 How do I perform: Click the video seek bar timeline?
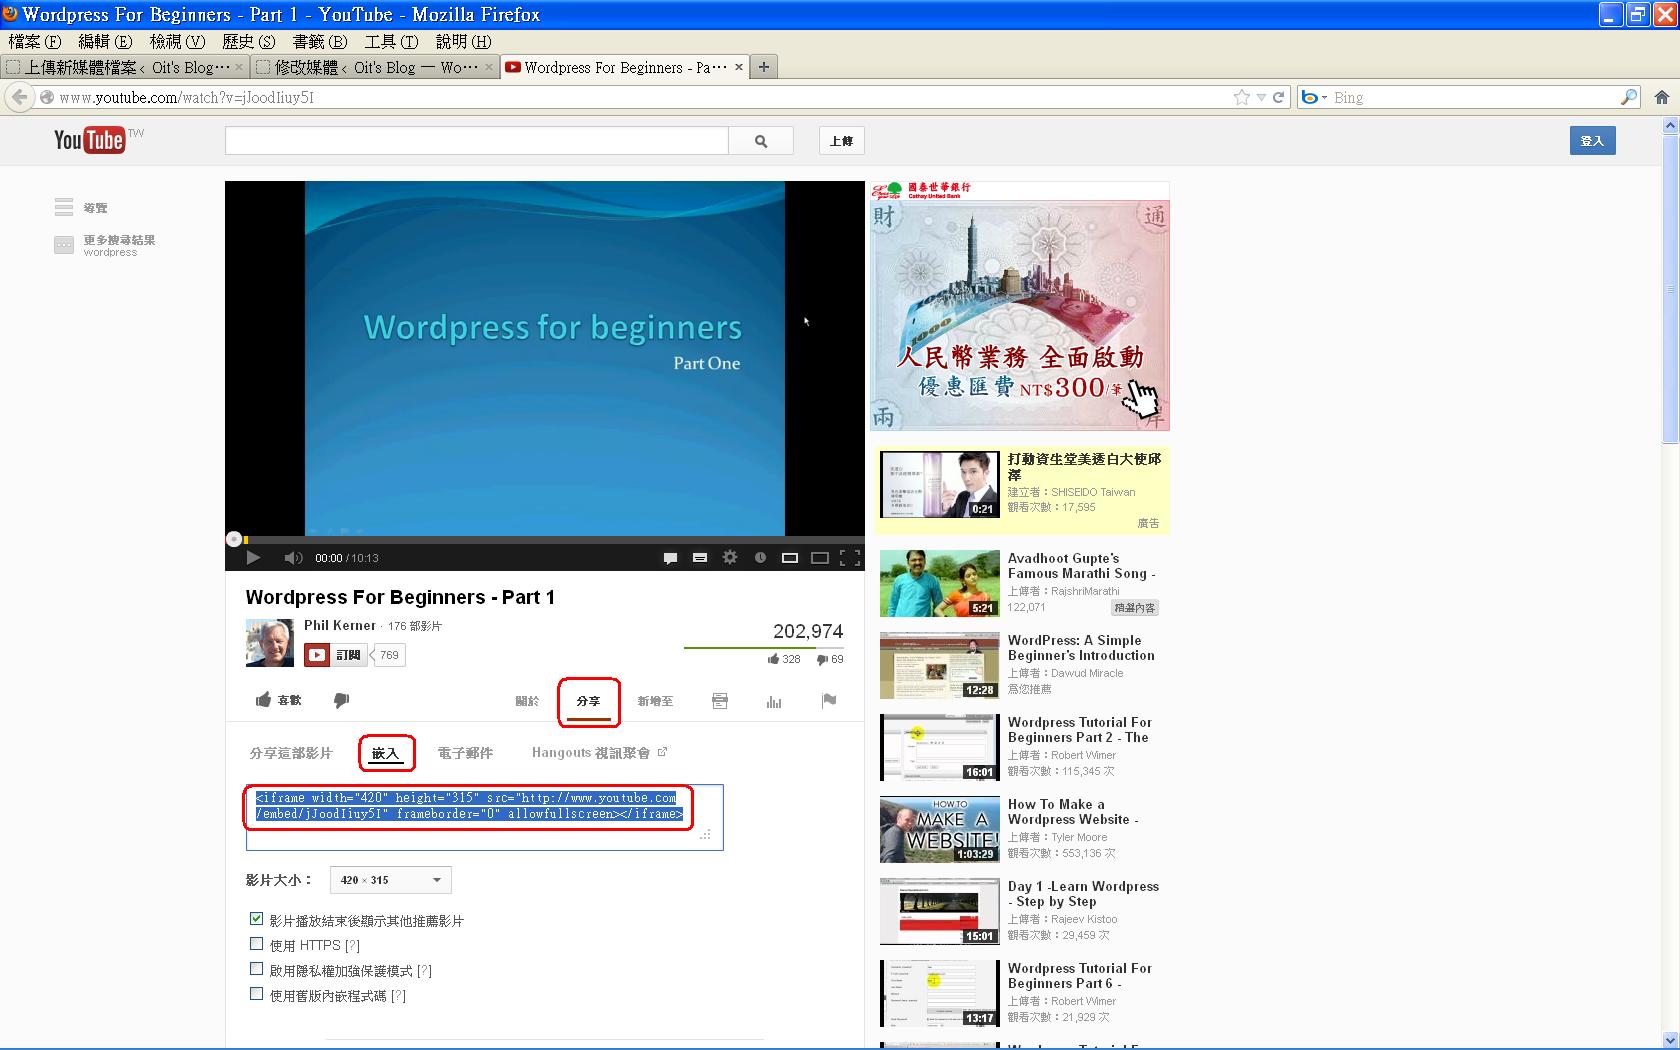point(545,540)
